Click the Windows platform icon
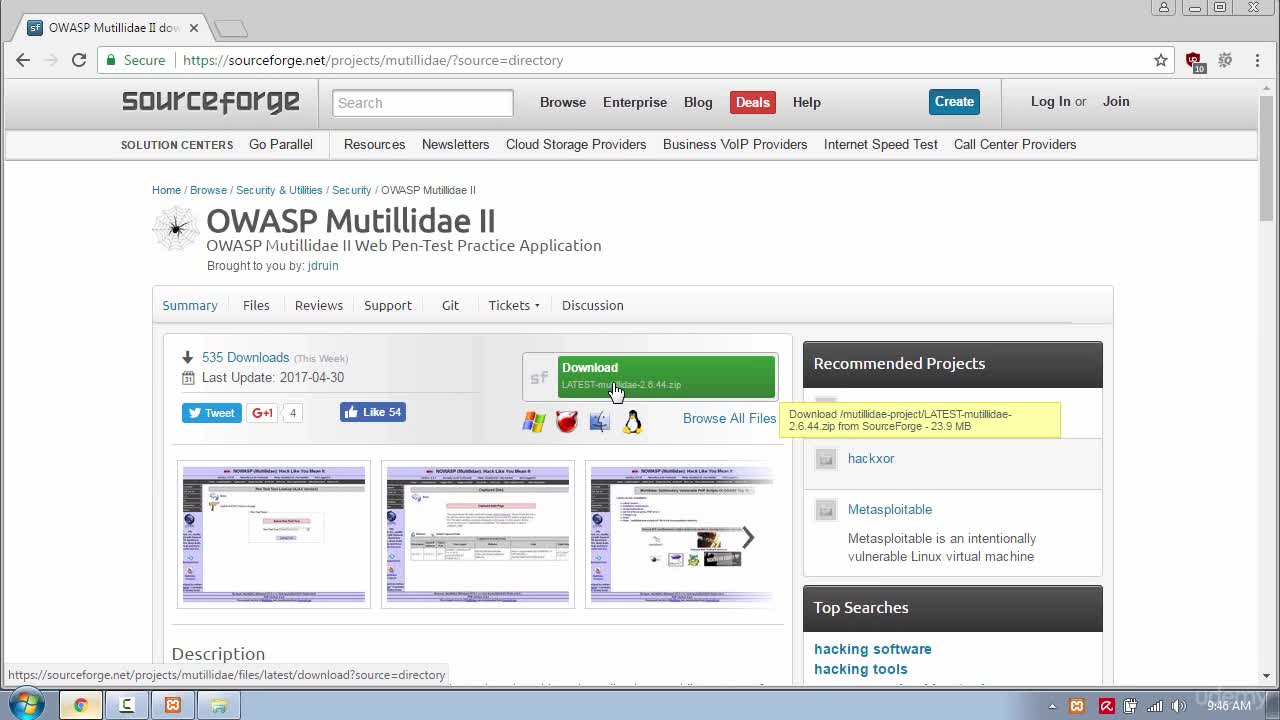The image size is (1280, 720). coord(534,422)
